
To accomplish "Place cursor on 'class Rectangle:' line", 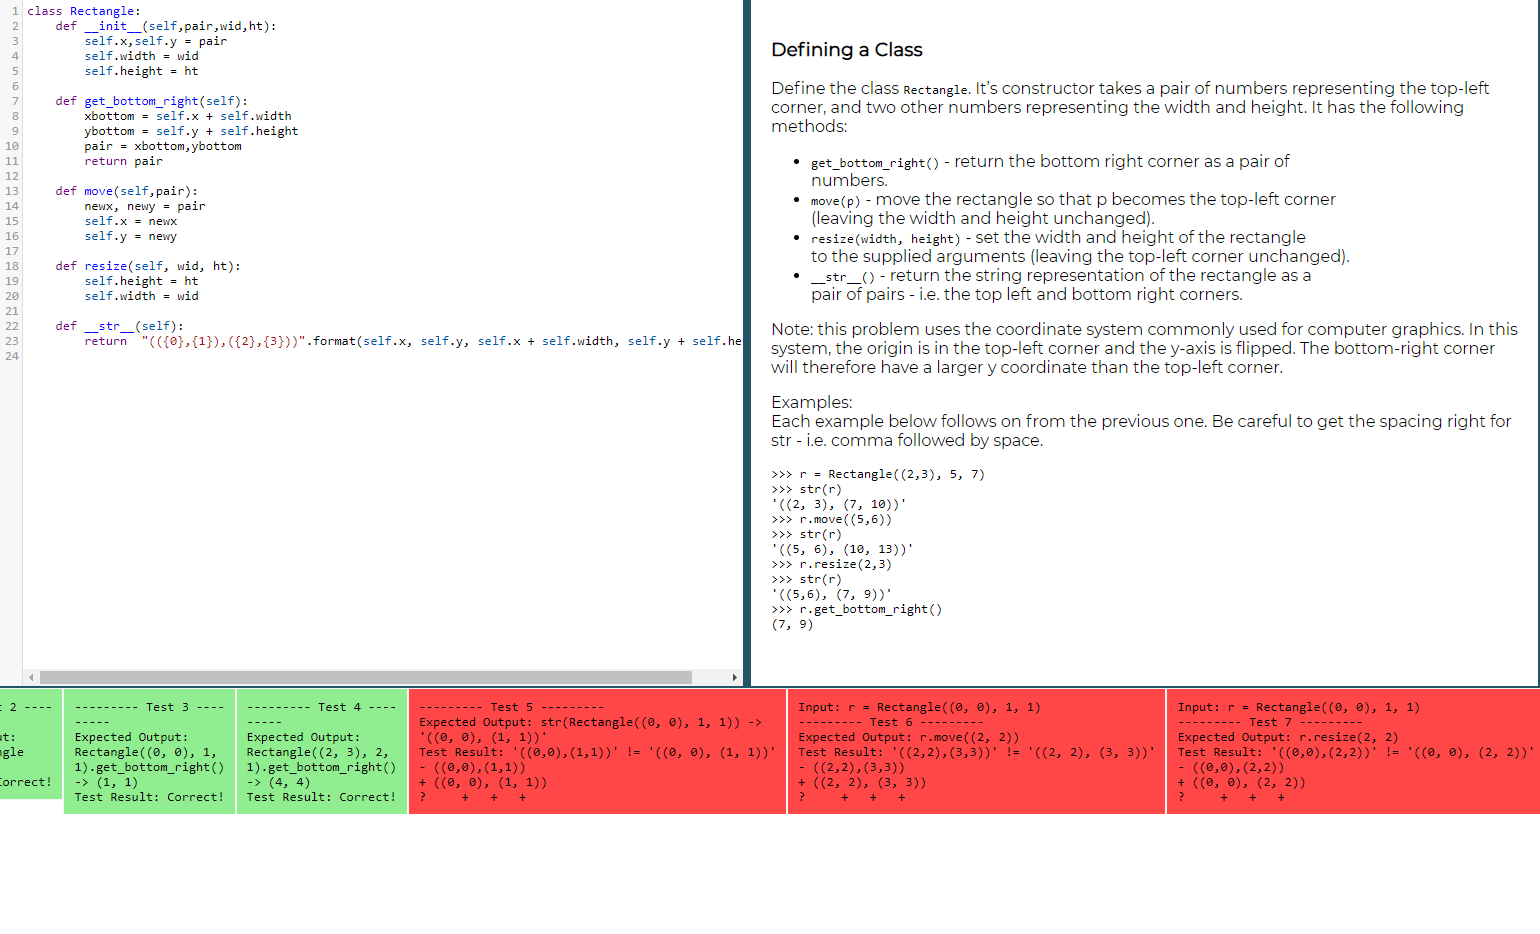I will tap(84, 11).
